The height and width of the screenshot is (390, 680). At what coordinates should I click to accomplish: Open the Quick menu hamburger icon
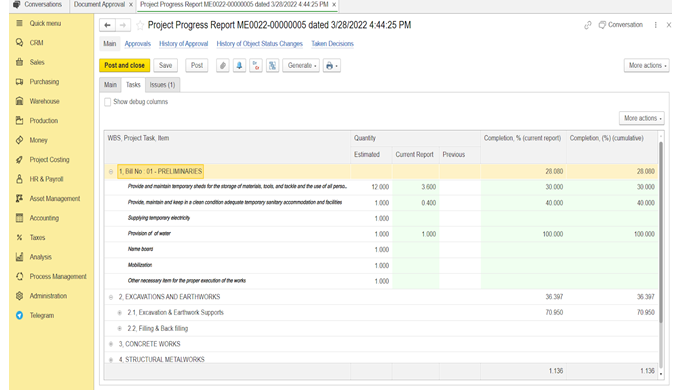(20, 23)
